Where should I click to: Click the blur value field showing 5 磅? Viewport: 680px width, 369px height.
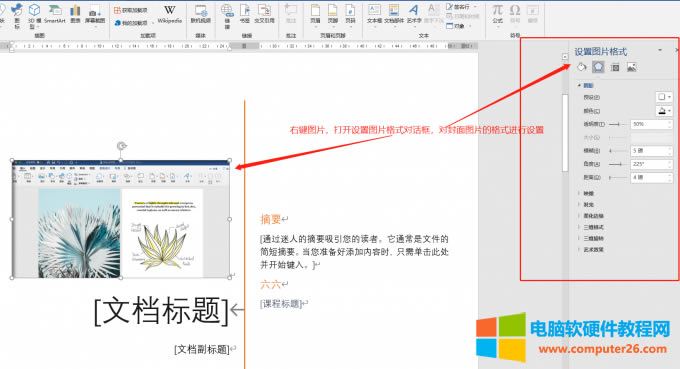(651, 150)
